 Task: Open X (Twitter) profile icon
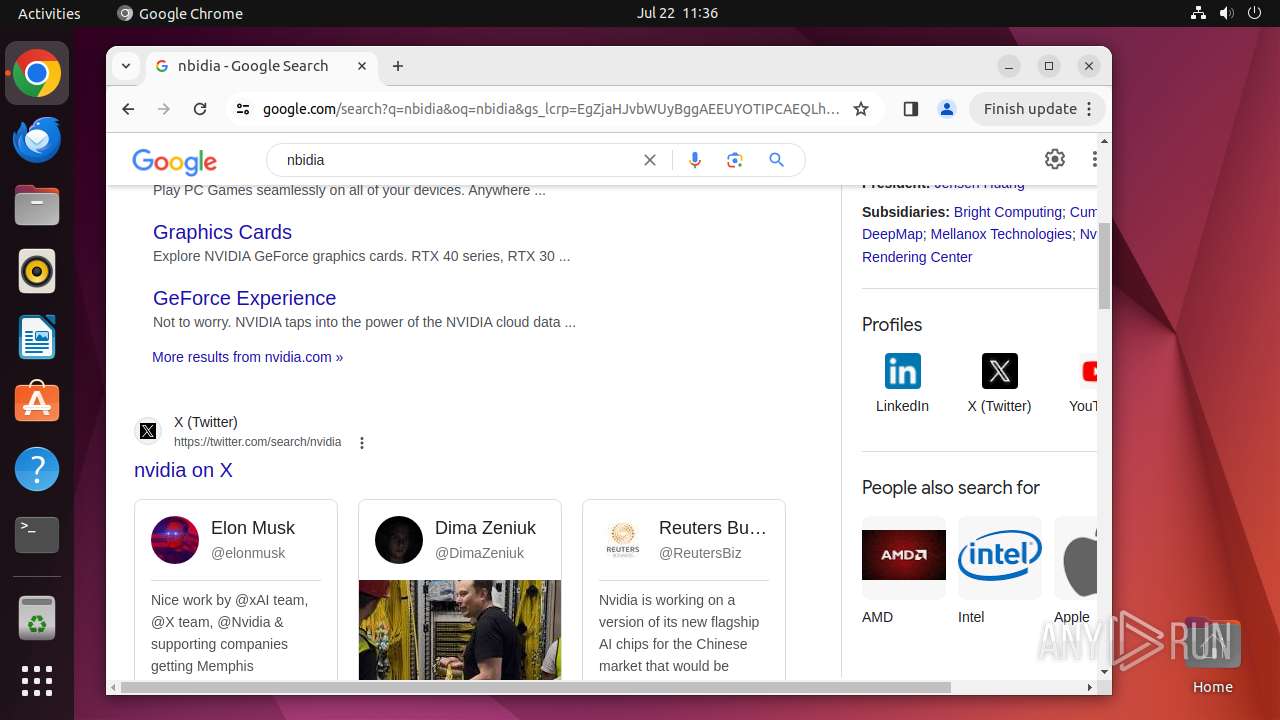[999, 371]
